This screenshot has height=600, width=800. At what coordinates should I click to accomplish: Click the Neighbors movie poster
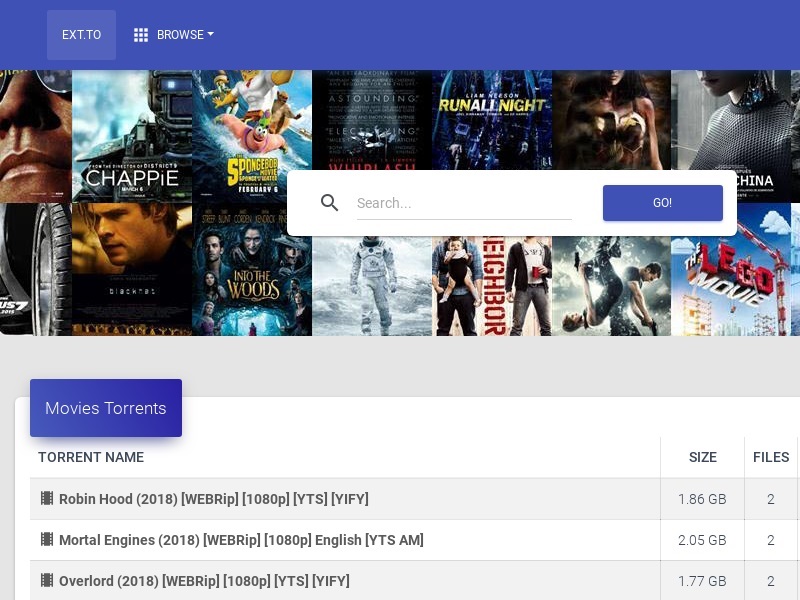(492, 286)
